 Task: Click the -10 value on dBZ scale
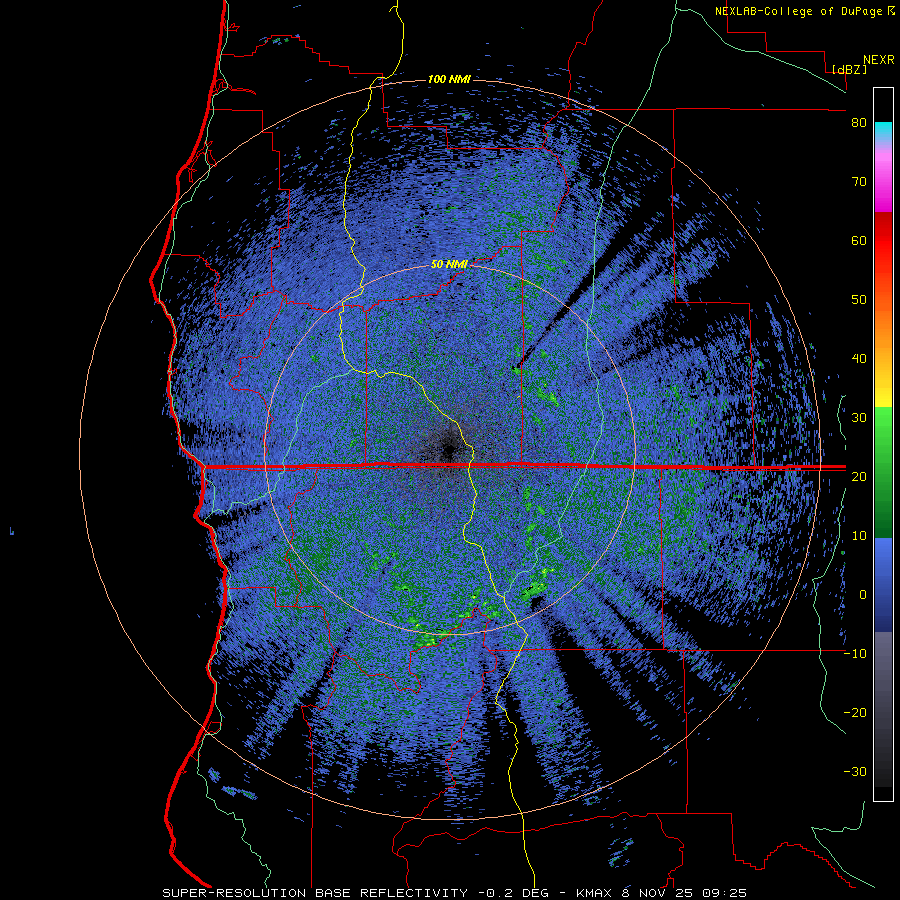855,654
